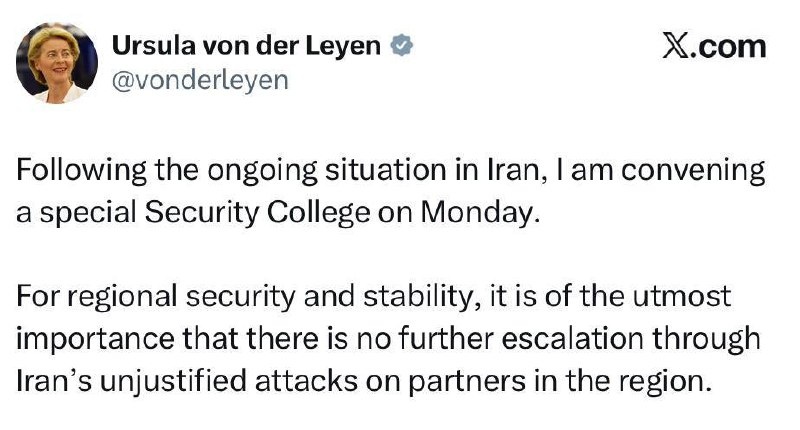Click the X logo in the corner
Image resolution: width=800 pixels, height=430 pixels.
coord(675,46)
